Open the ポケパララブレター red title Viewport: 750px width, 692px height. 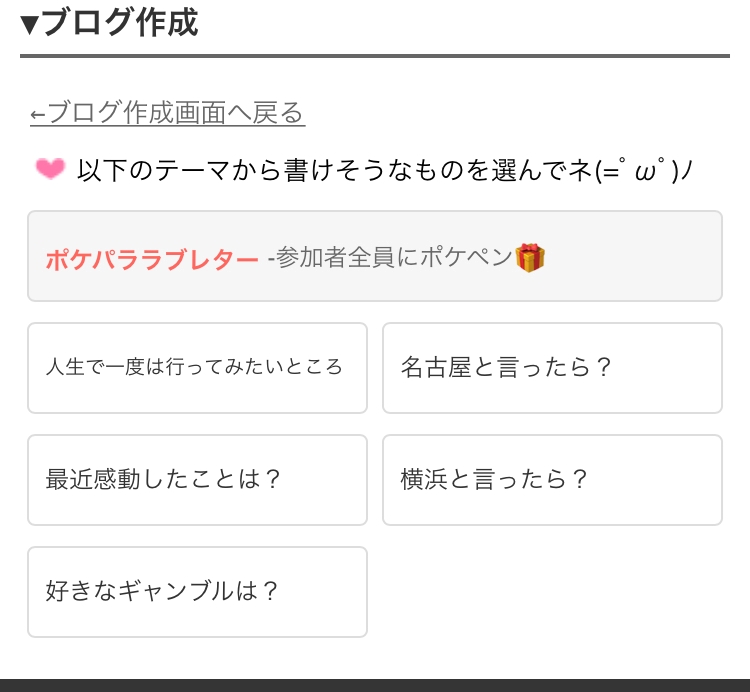tap(152, 260)
